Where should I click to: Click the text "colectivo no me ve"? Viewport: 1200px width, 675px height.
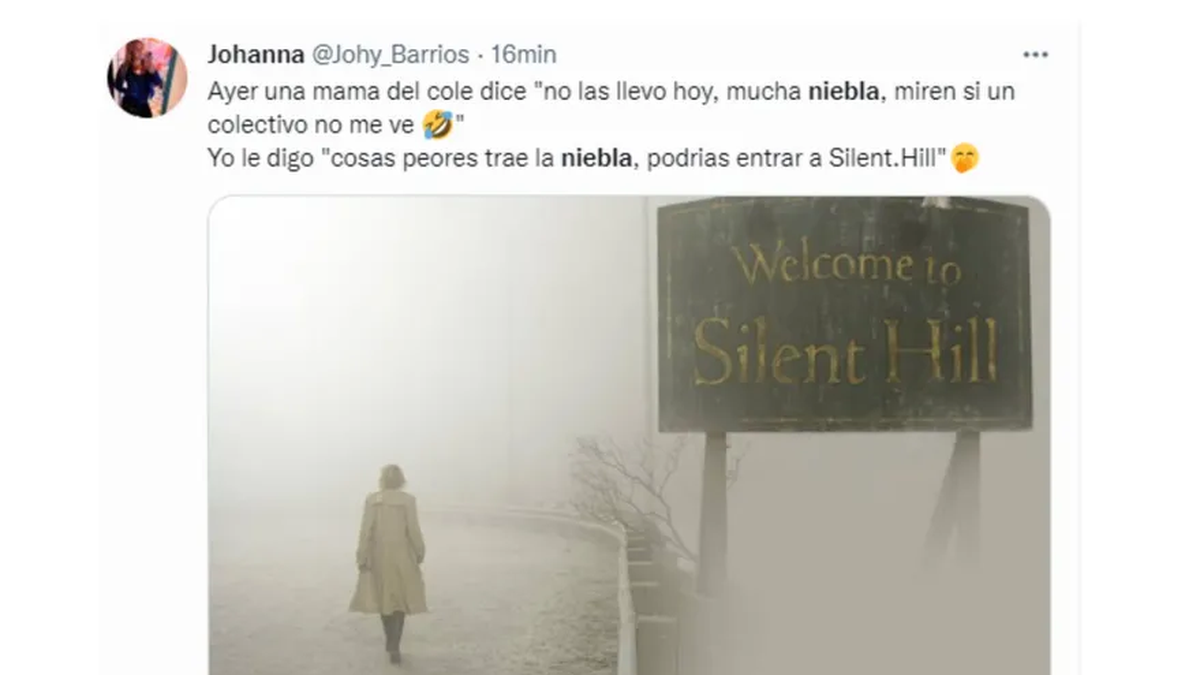[x=313, y=125]
